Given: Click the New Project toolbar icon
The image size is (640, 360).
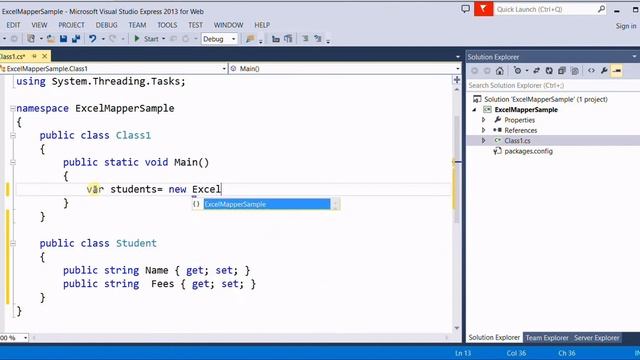Looking at the screenshot, I should tap(31, 39).
